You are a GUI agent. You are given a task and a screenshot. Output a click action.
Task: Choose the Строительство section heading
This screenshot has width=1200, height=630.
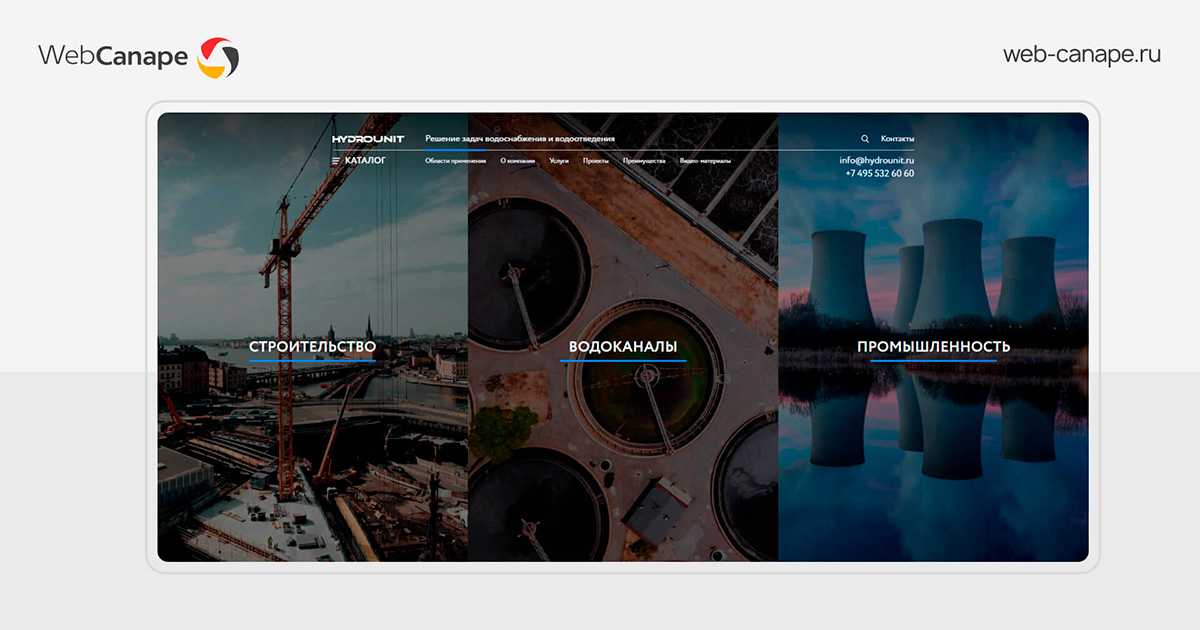(312, 347)
